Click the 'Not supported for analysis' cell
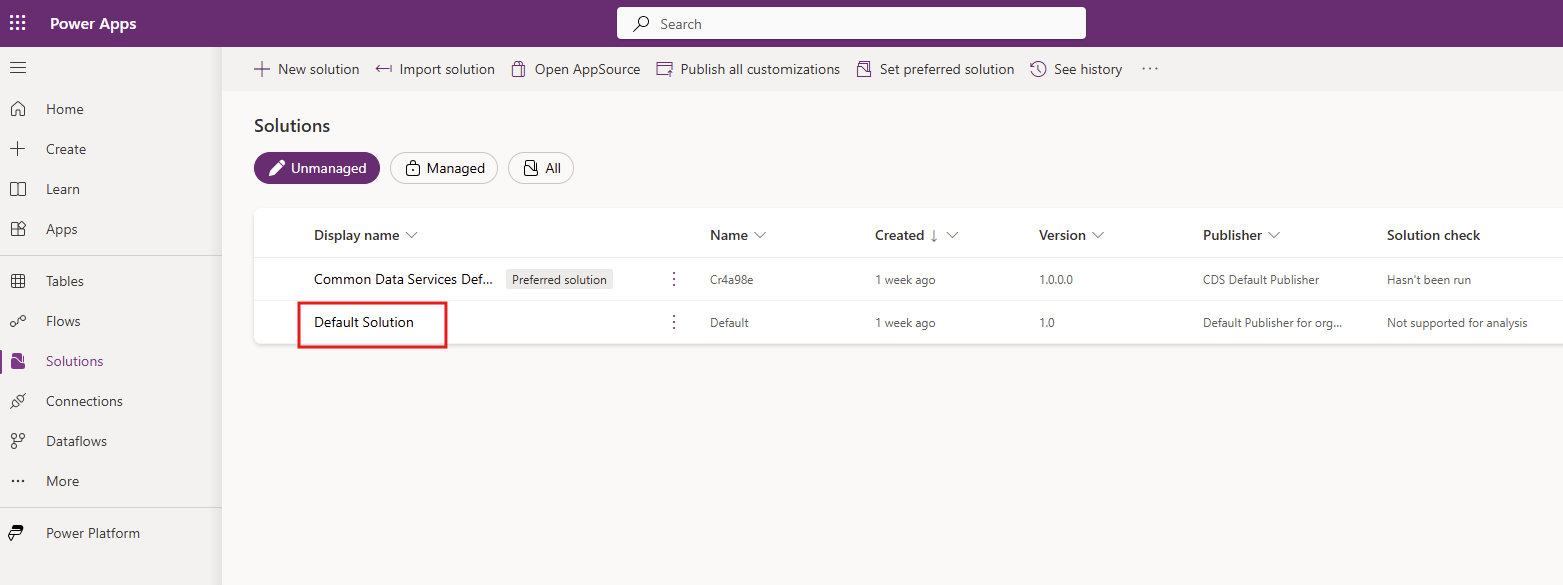The height and width of the screenshot is (585, 1563). click(x=1457, y=323)
